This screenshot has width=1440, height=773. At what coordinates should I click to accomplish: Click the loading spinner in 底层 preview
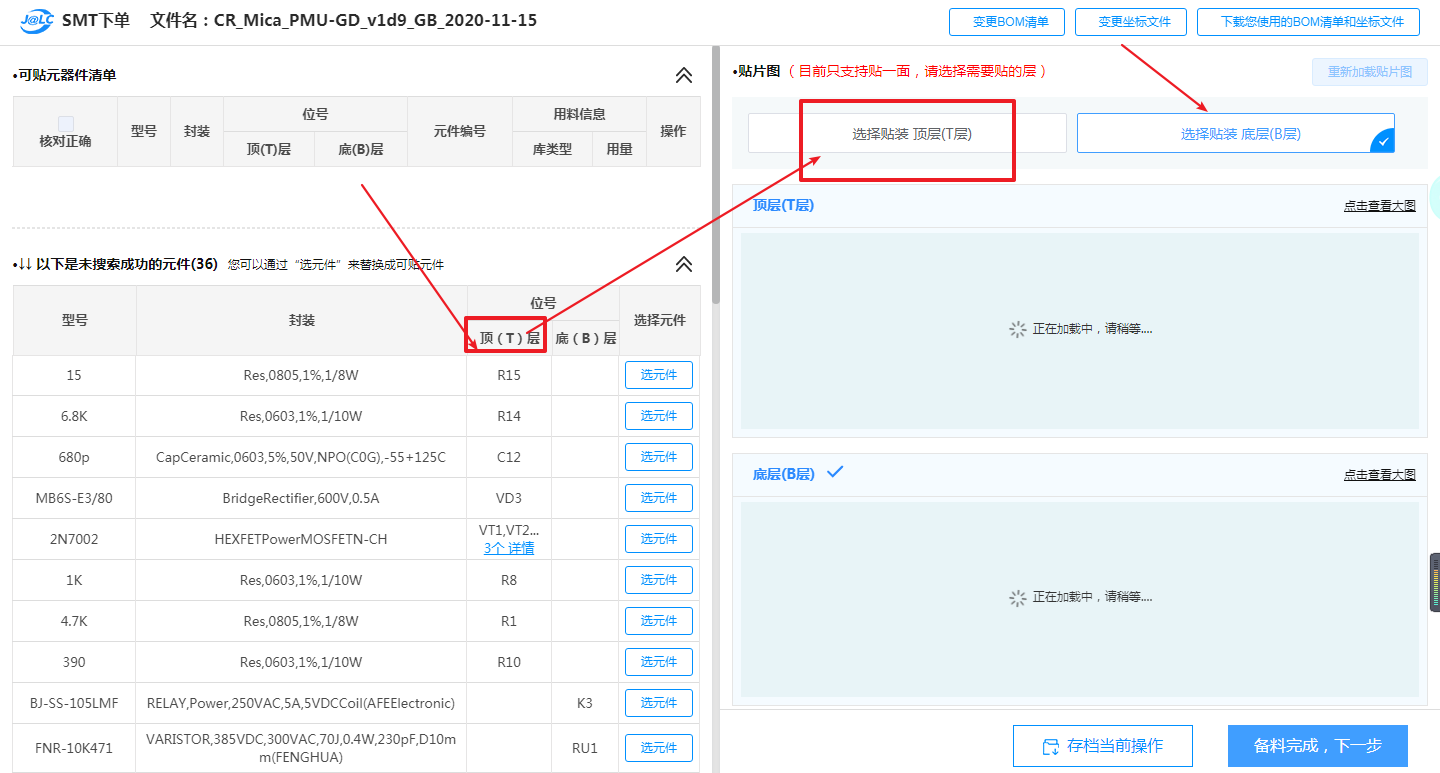pos(1017,597)
